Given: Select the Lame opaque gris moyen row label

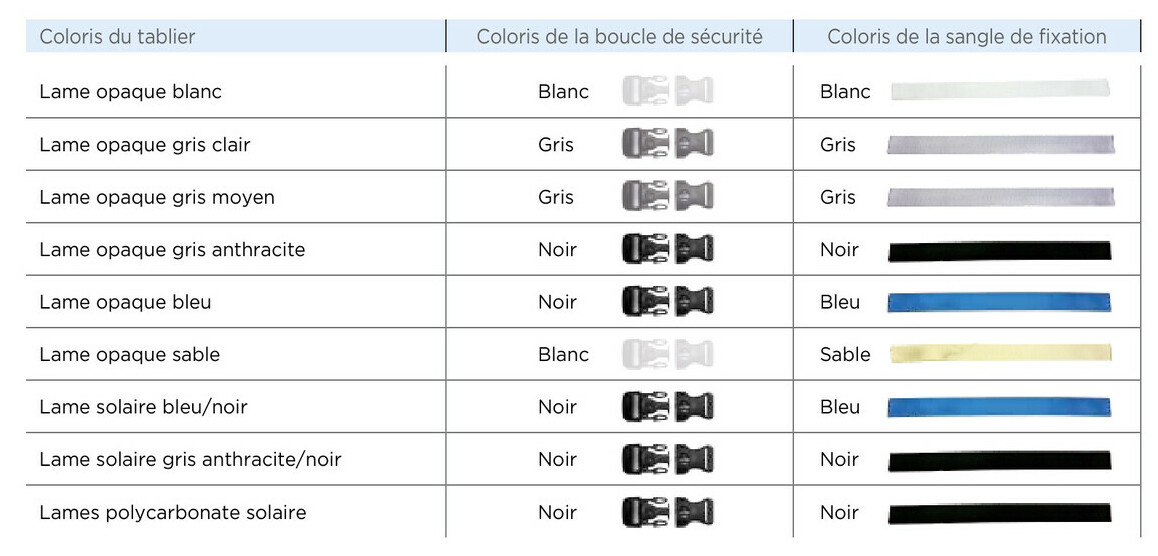Looking at the screenshot, I should (x=157, y=197).
